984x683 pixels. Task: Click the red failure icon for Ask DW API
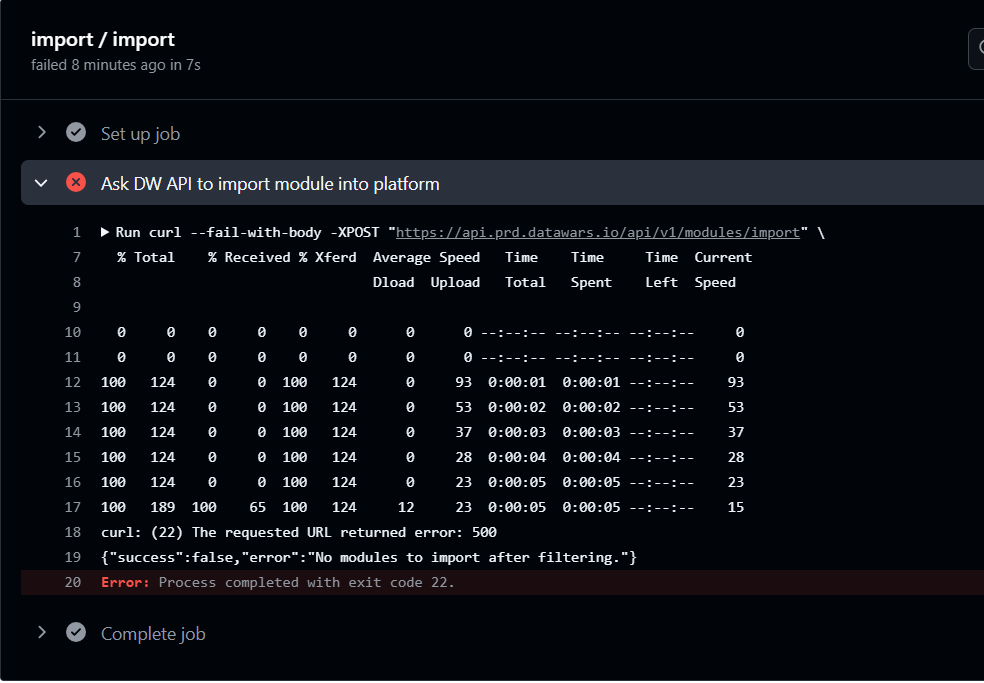point(76,183)
